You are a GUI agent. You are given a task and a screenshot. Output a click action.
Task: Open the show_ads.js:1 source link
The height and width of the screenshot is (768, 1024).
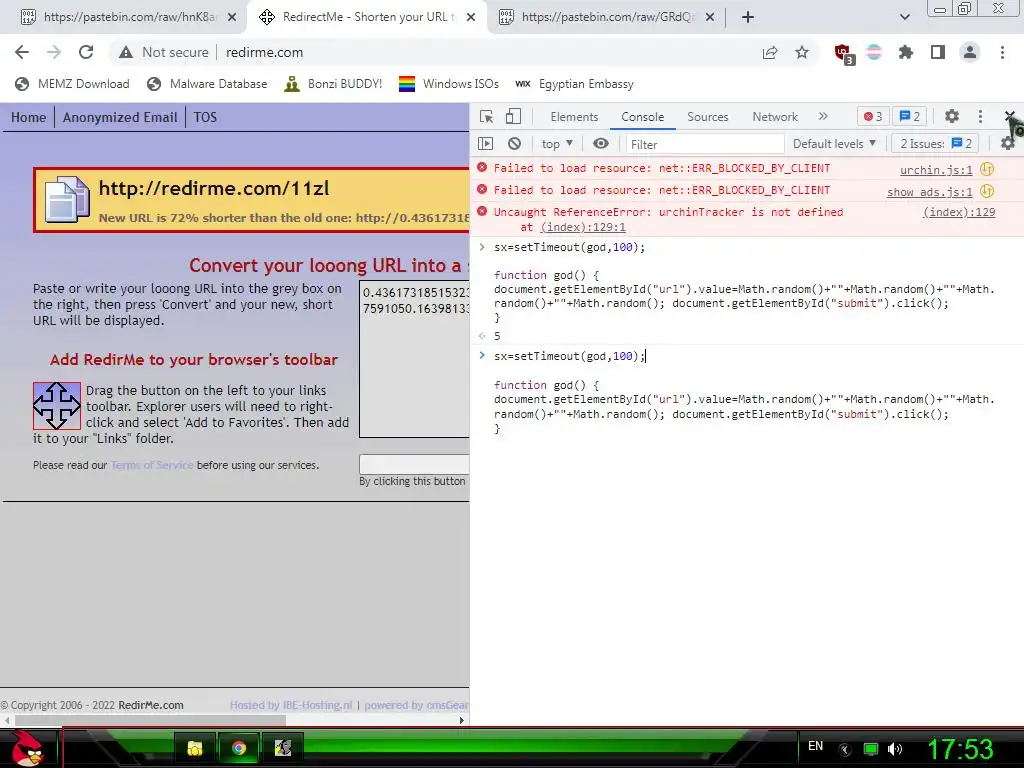tap(929, 192)
